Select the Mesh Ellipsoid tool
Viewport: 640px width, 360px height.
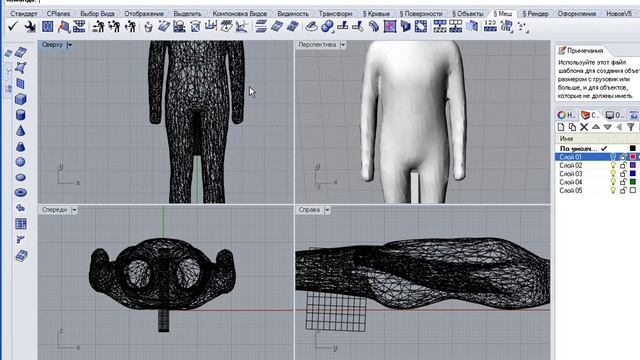20,177
